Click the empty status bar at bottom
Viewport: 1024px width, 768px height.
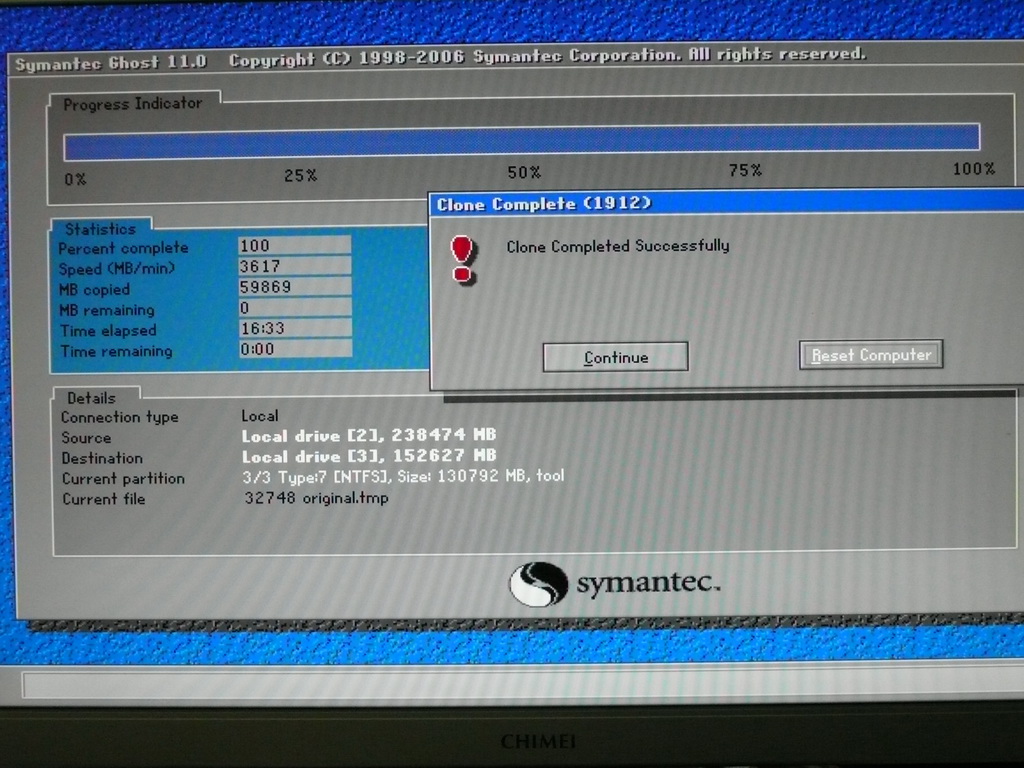[522, 682]
